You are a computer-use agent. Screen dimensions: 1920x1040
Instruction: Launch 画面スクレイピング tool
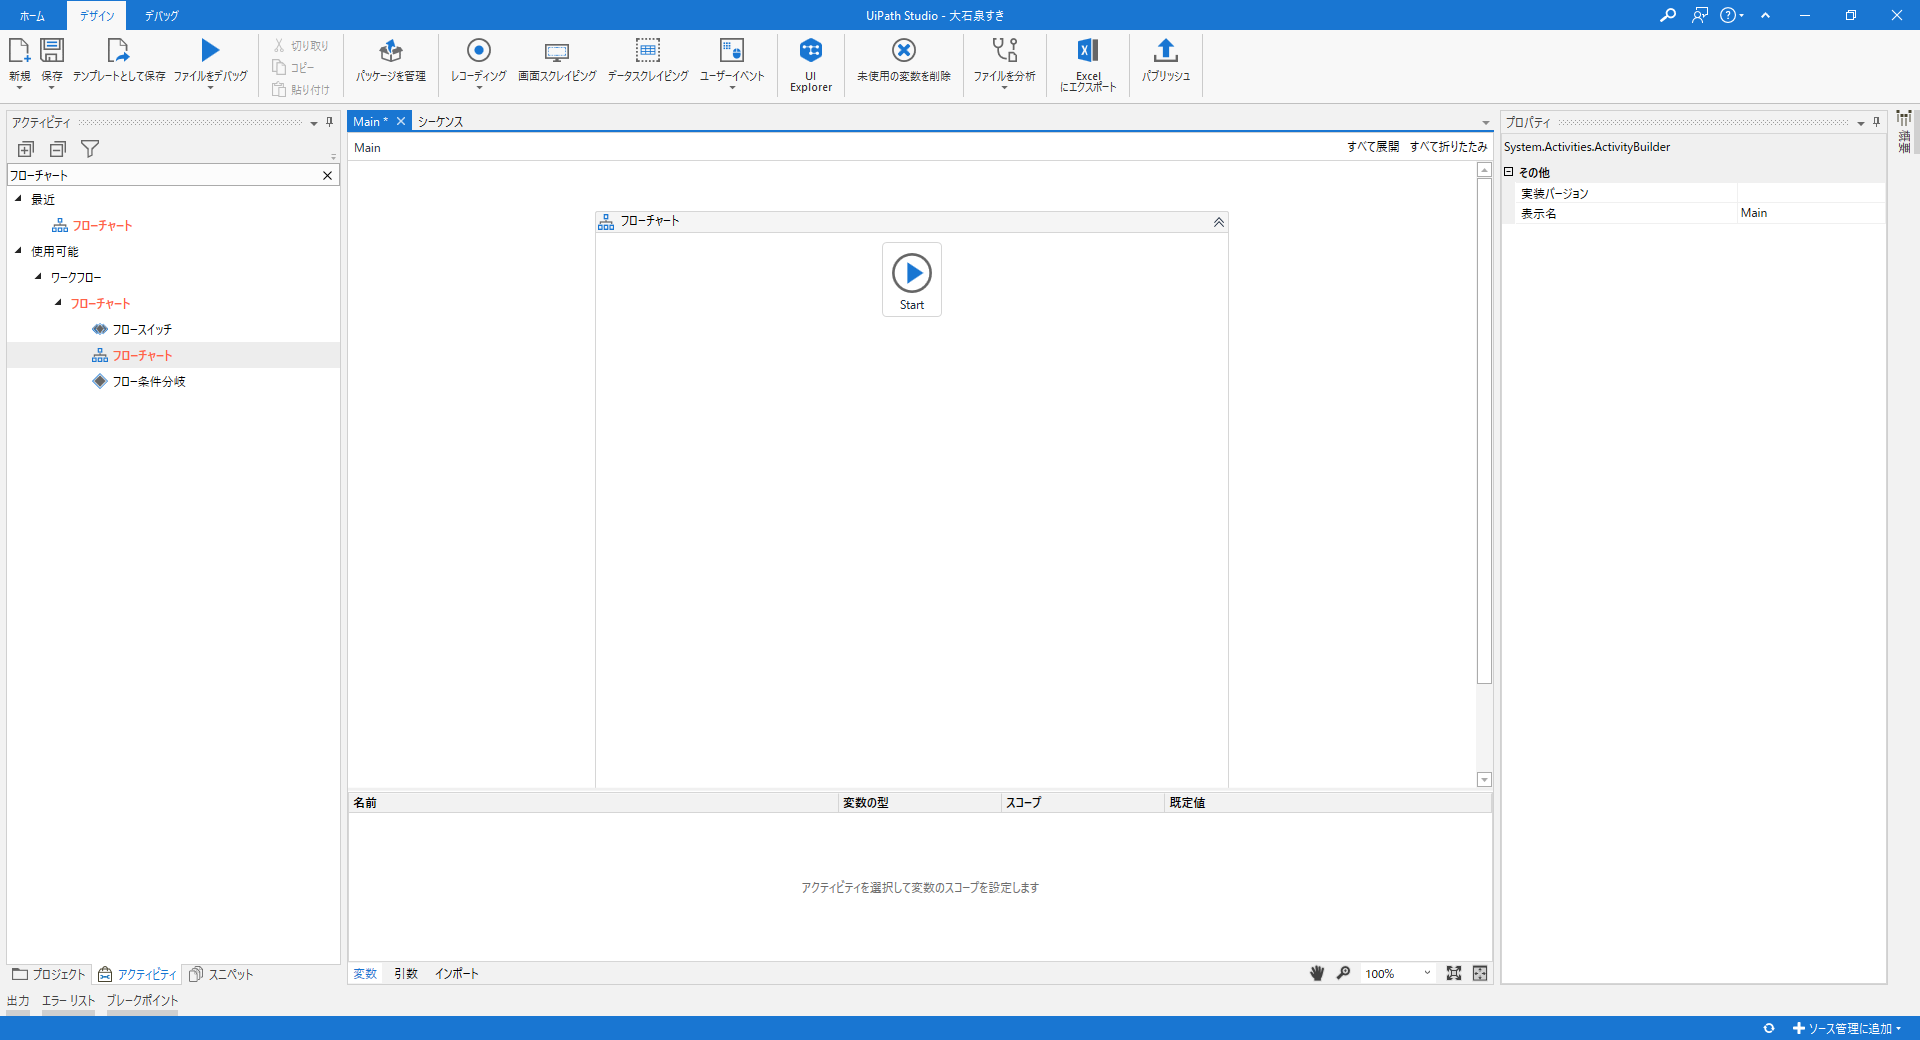coord(557,60)
